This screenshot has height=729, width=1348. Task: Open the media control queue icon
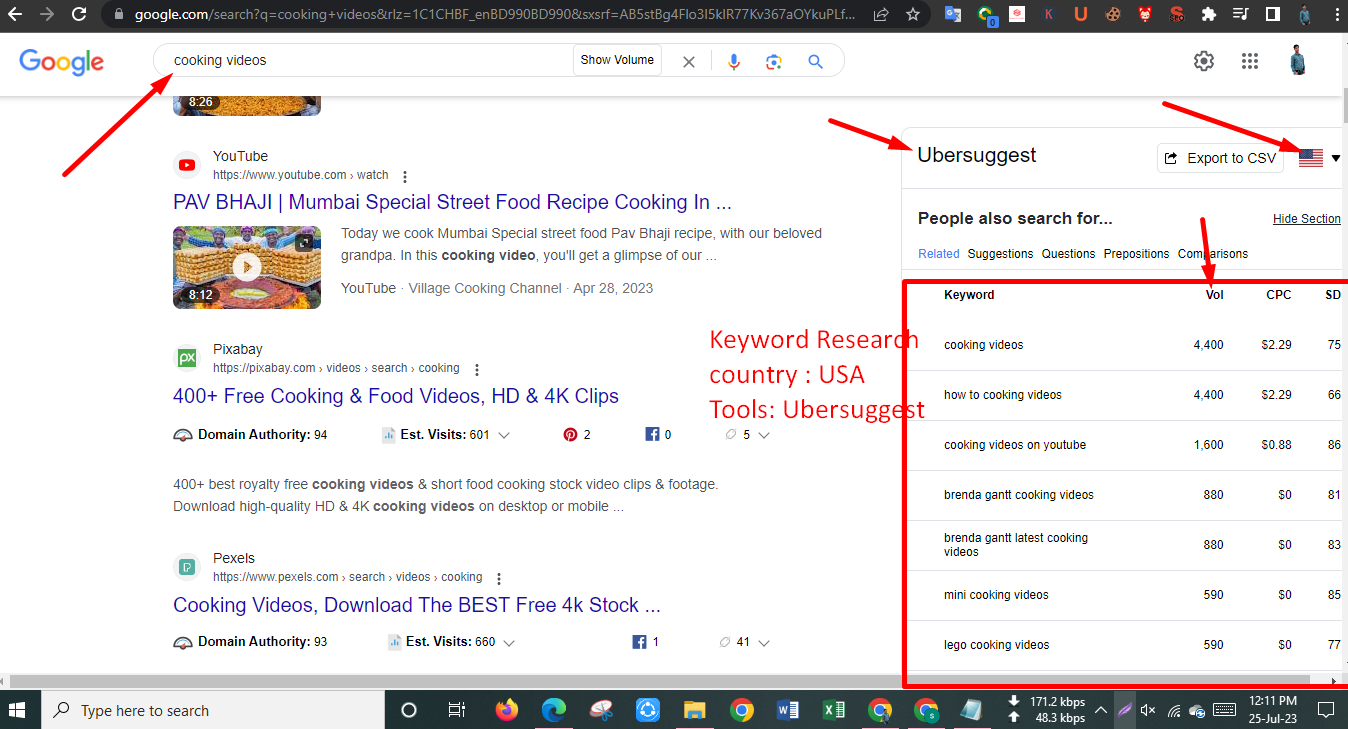[x=1240, y=15]
